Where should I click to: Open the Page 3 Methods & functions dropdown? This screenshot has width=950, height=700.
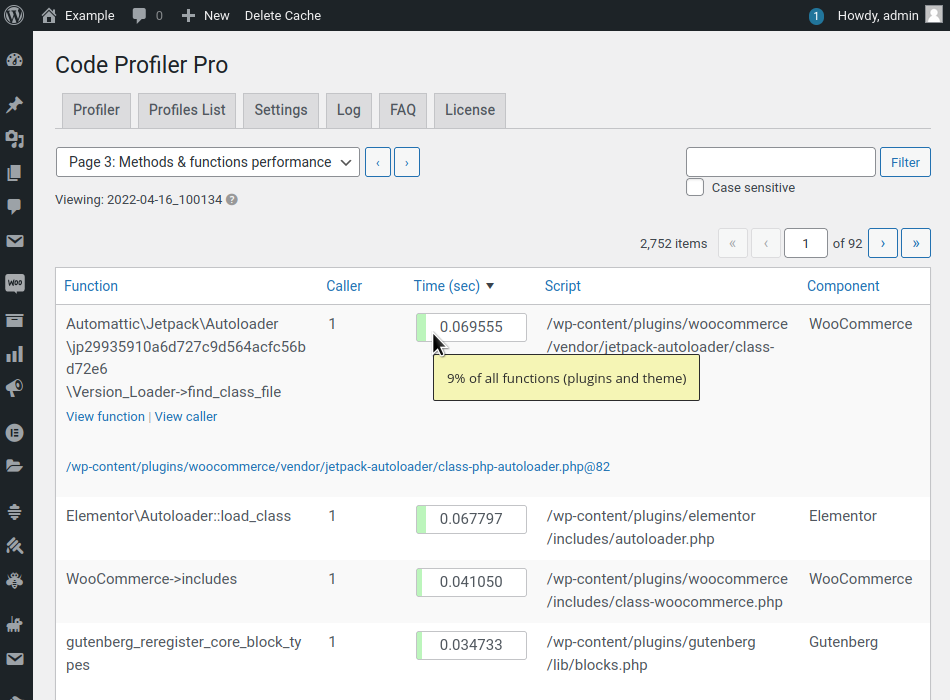tap(208, 162)
